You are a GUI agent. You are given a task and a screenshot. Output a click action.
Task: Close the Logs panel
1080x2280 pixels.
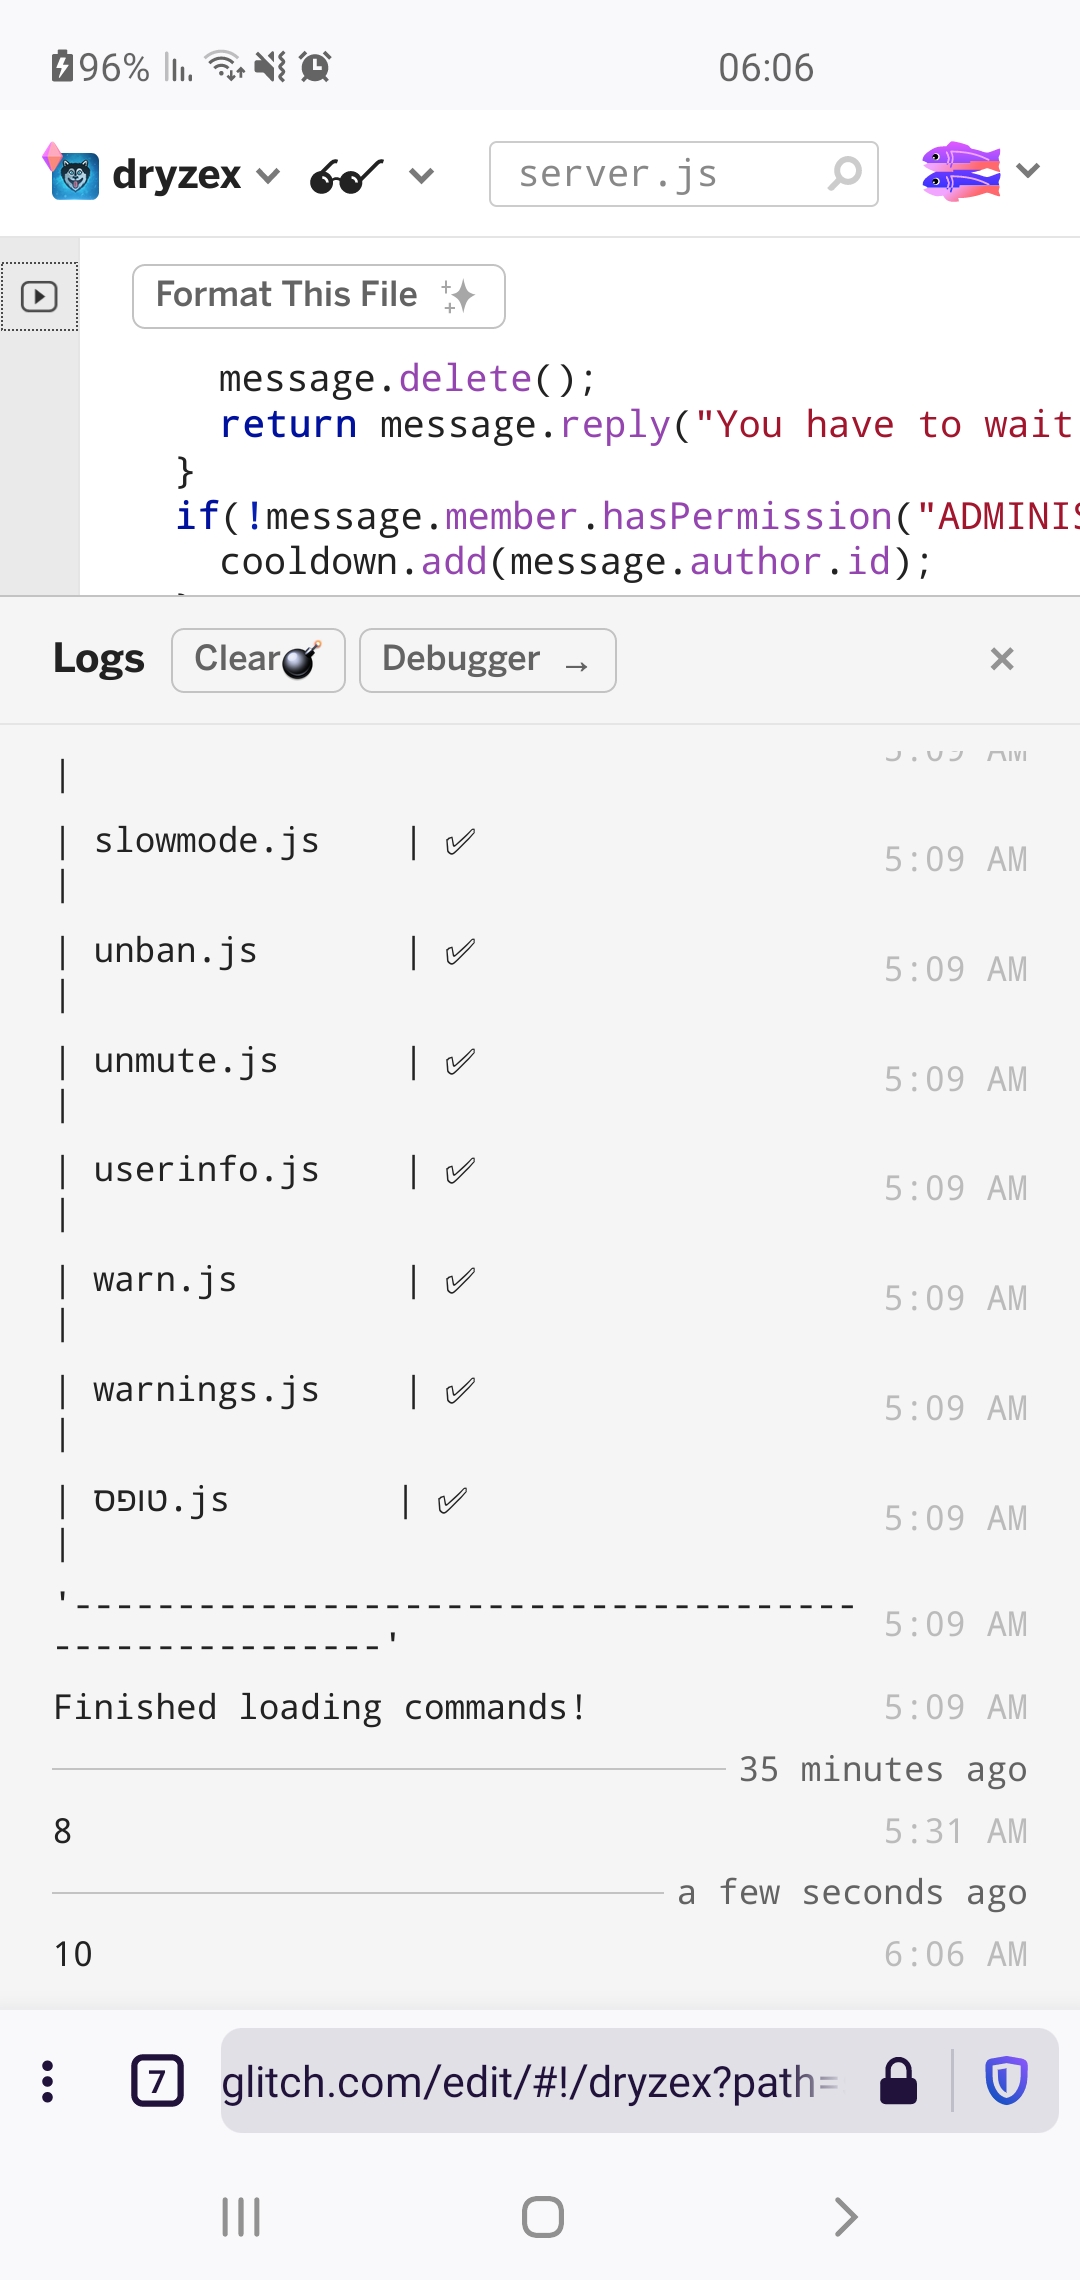[1001, 659]
